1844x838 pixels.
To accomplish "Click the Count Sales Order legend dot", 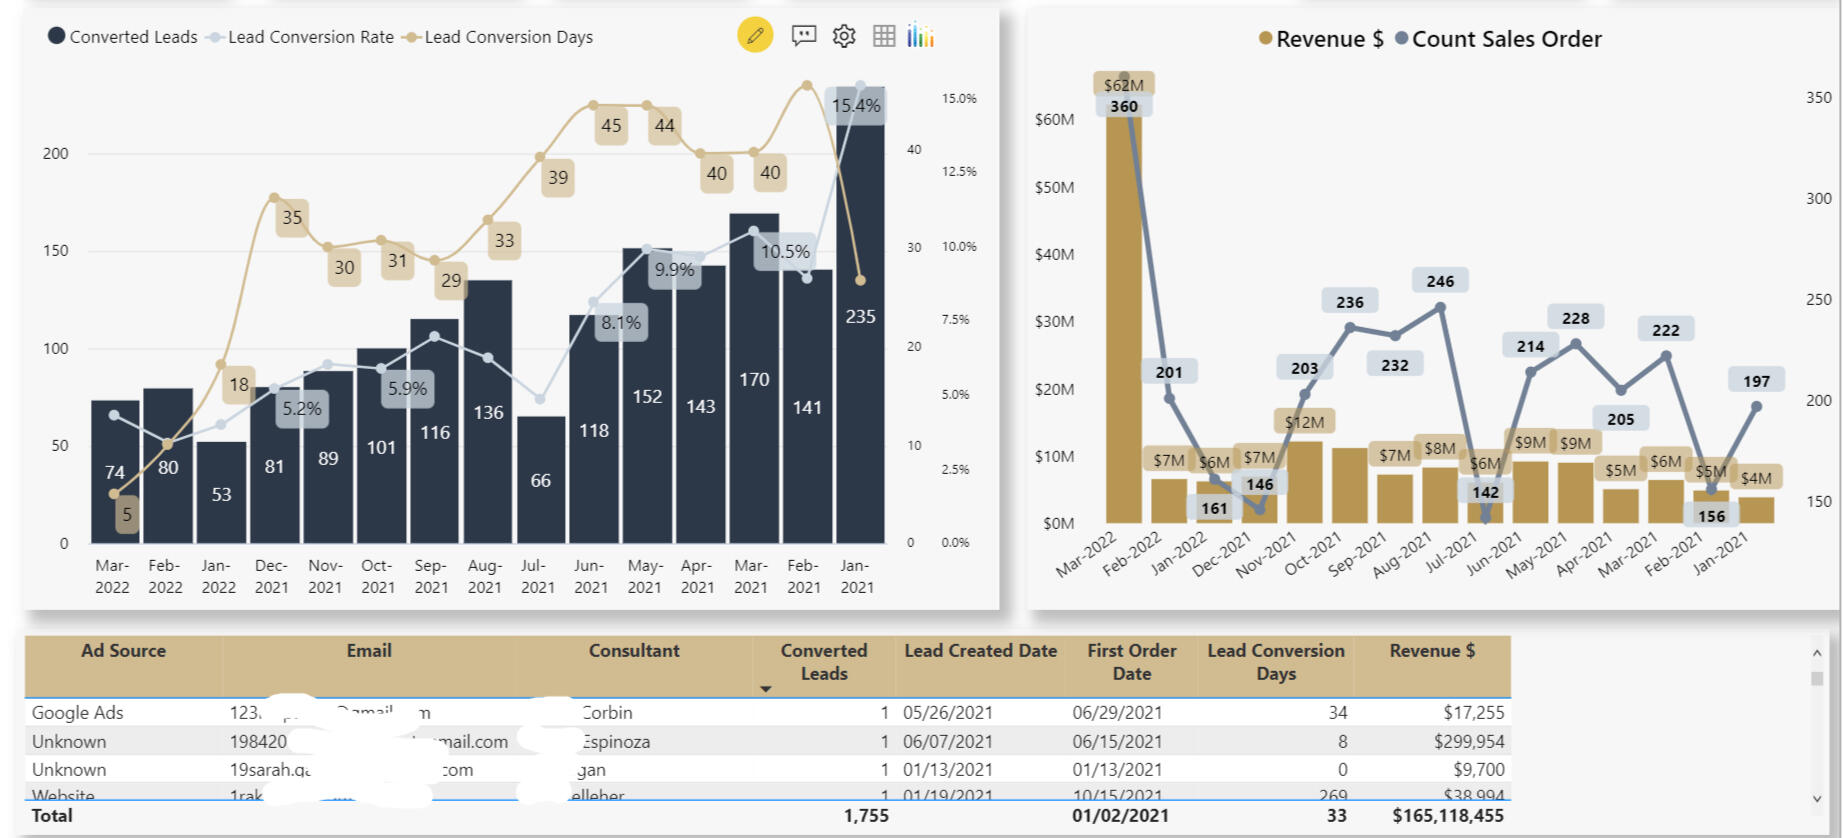I will (1401, 39).
